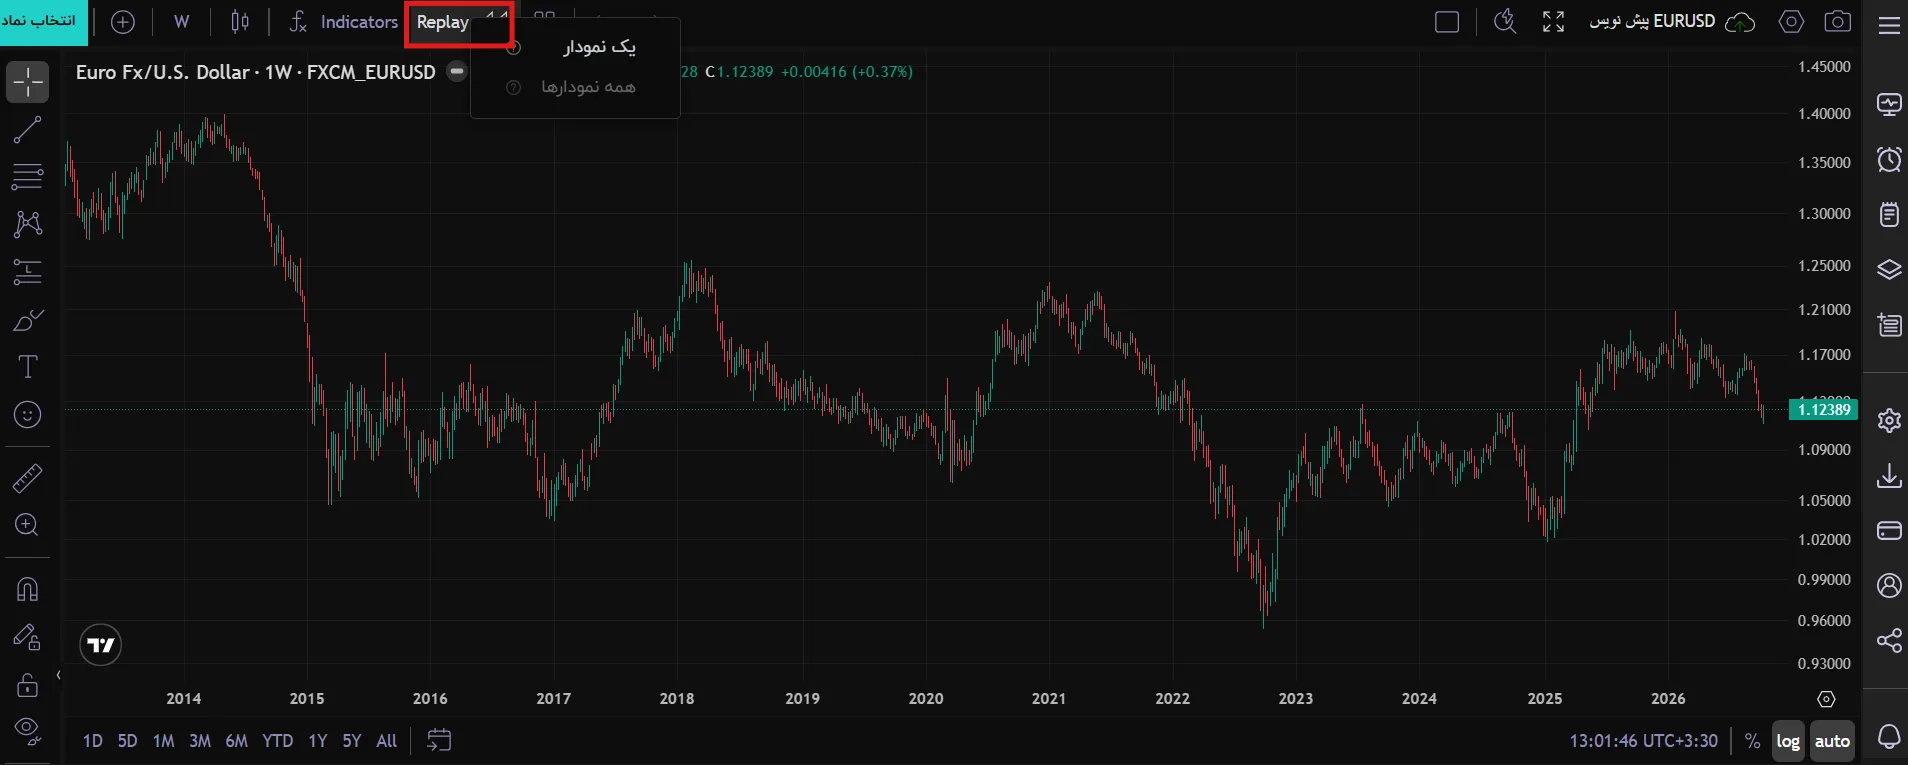1908x765 pixels.
Task: Select the trend line drawing tool
Action: tap(28, 129)
